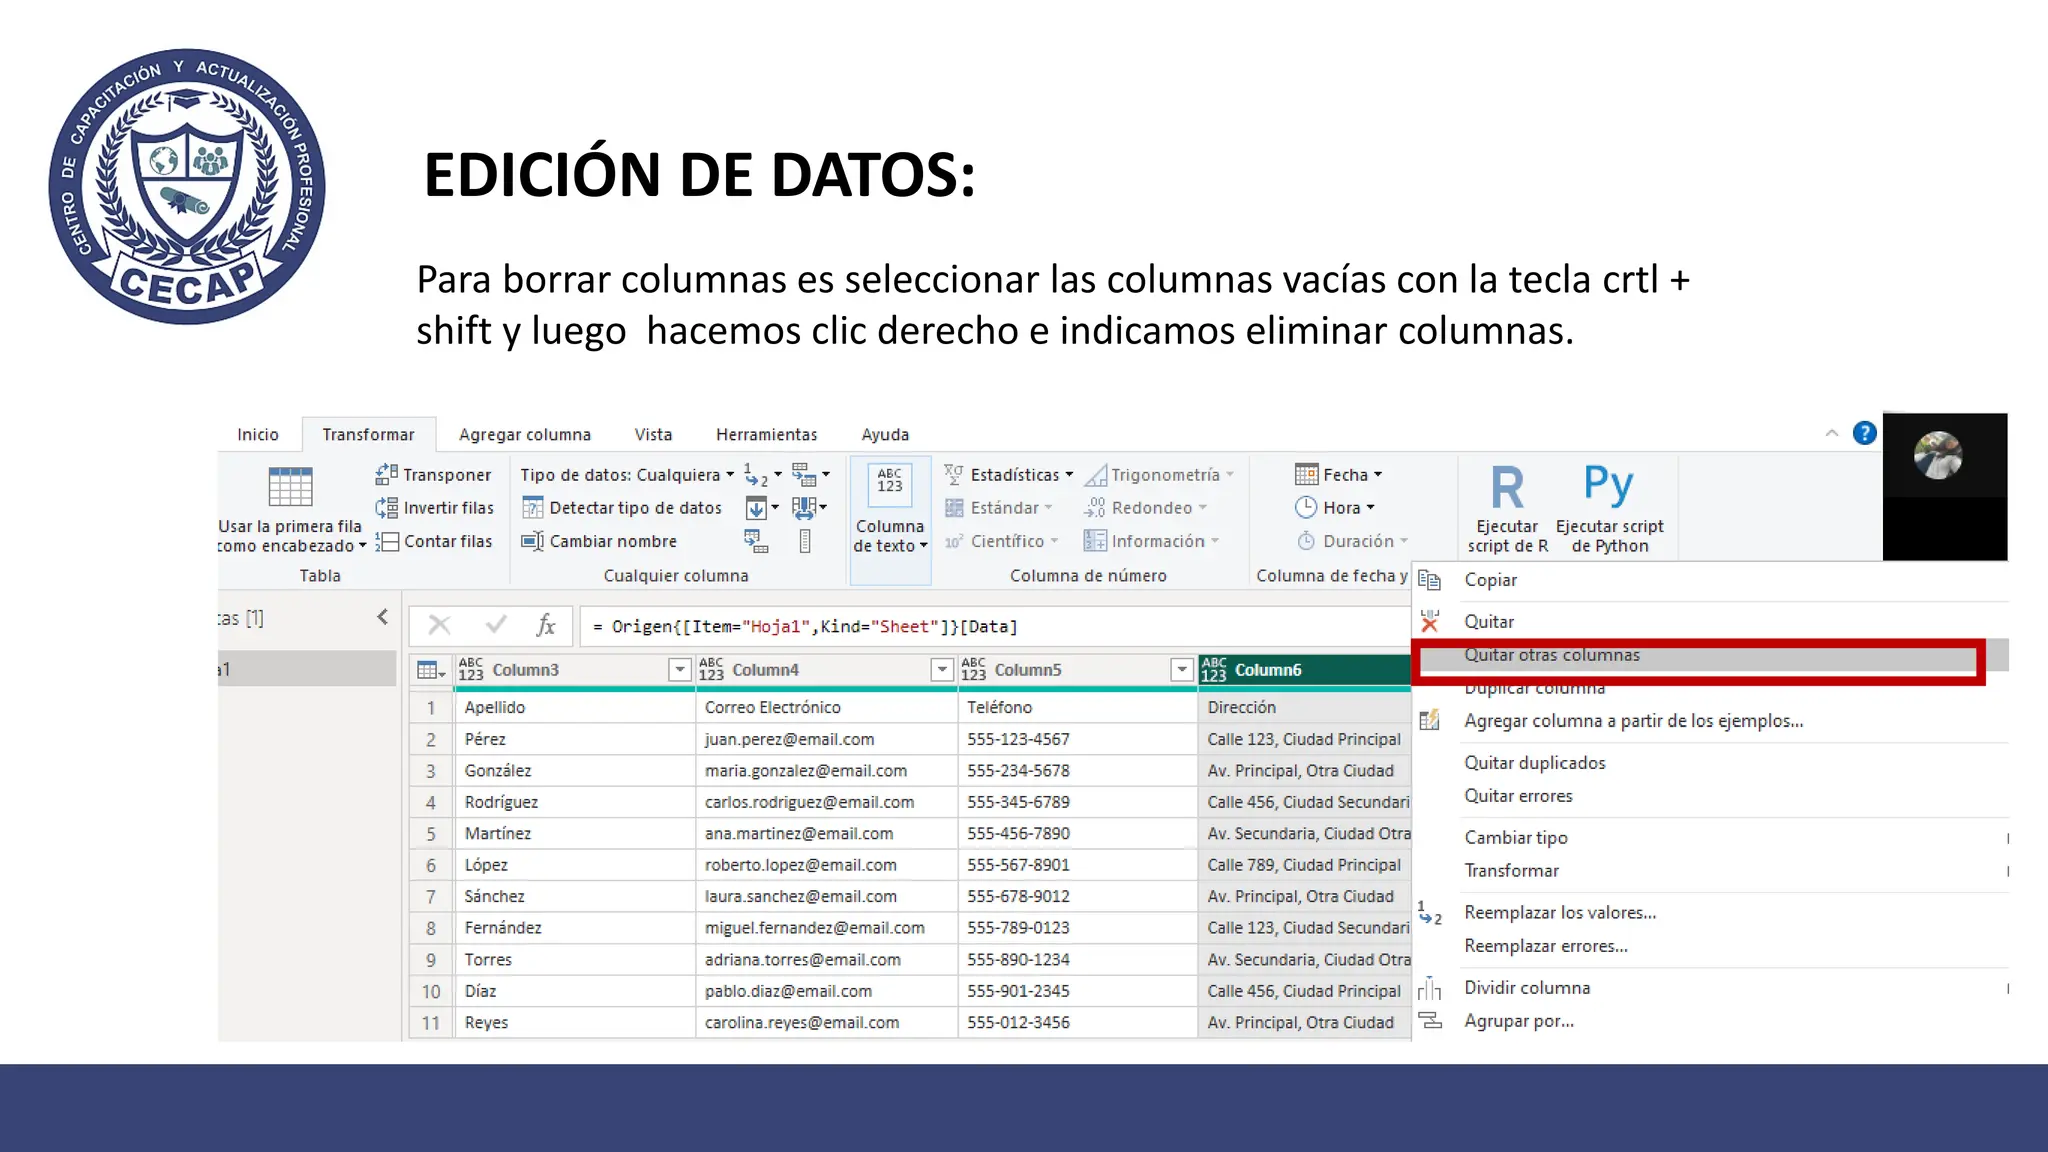The width and height of the screenshot is (2048, 1152).
Task: Click Column6 ABC123 data type icon
Action: tap(1214, 670)
